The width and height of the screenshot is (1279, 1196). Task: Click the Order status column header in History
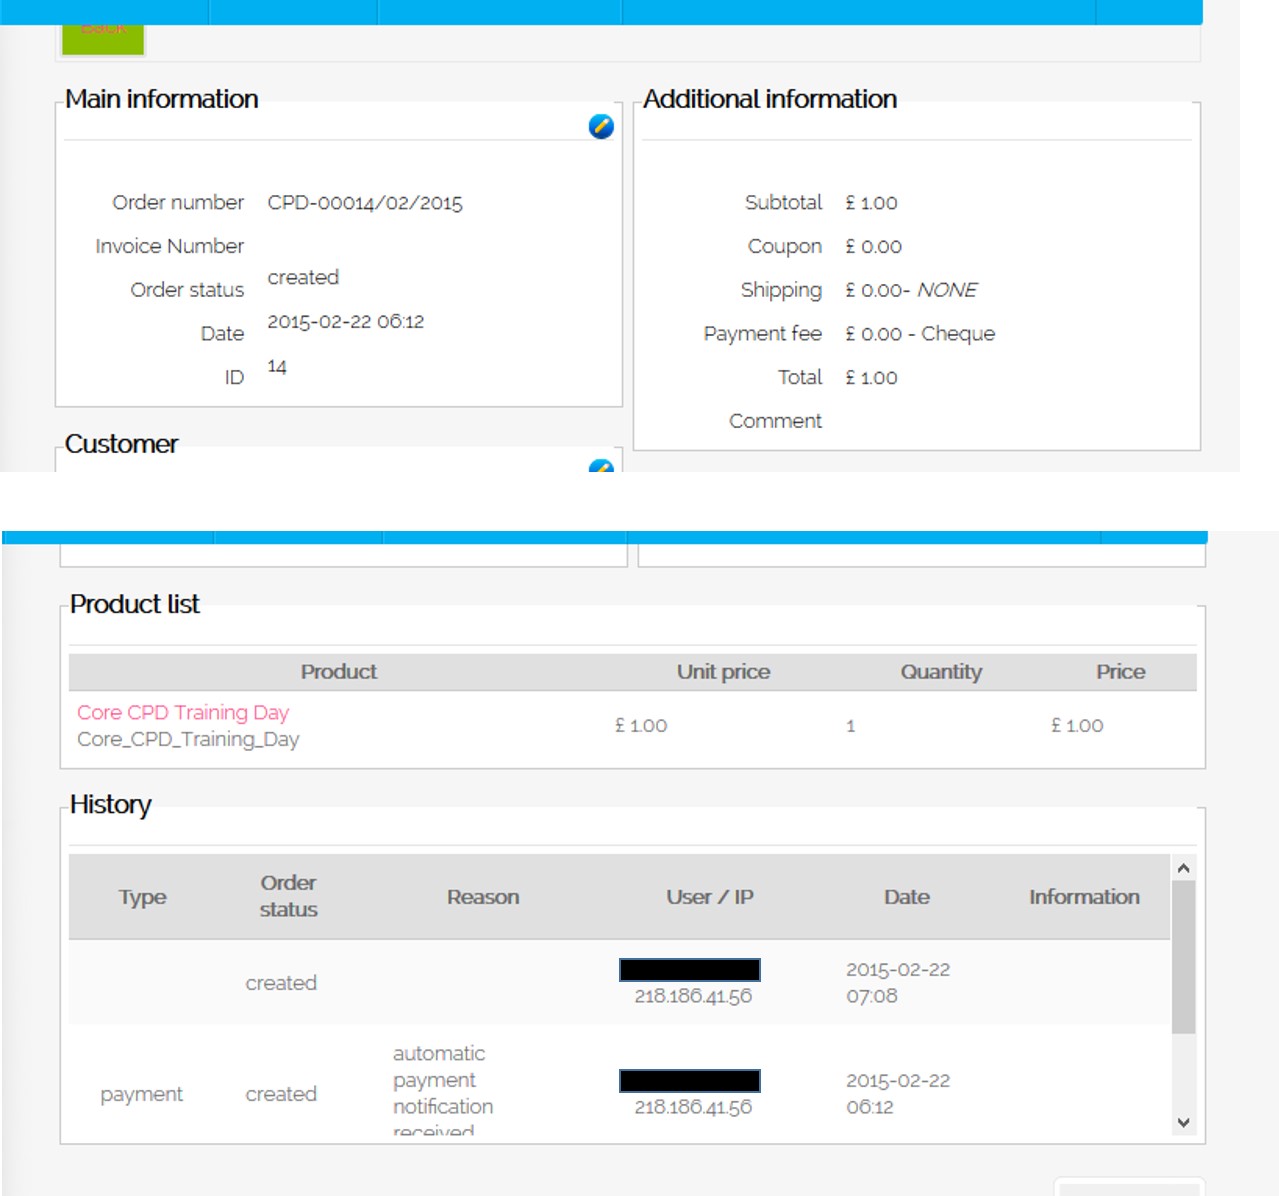pyautogui.click(x=288, y=896)
